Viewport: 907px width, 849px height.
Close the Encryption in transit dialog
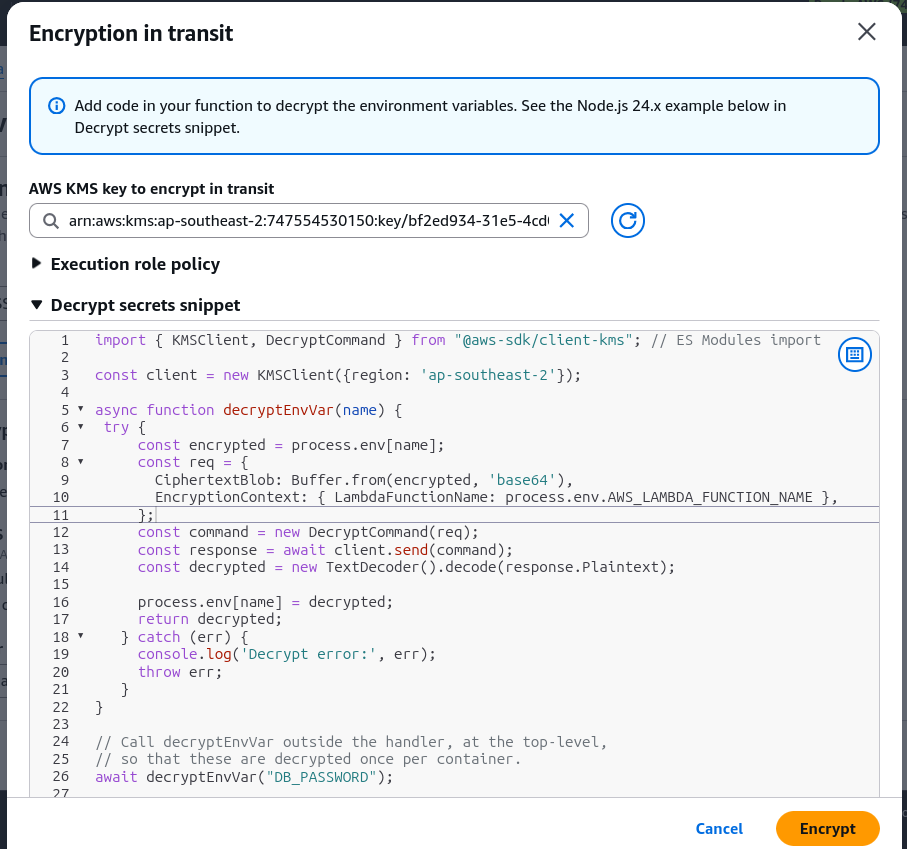[x=866, y=32]
